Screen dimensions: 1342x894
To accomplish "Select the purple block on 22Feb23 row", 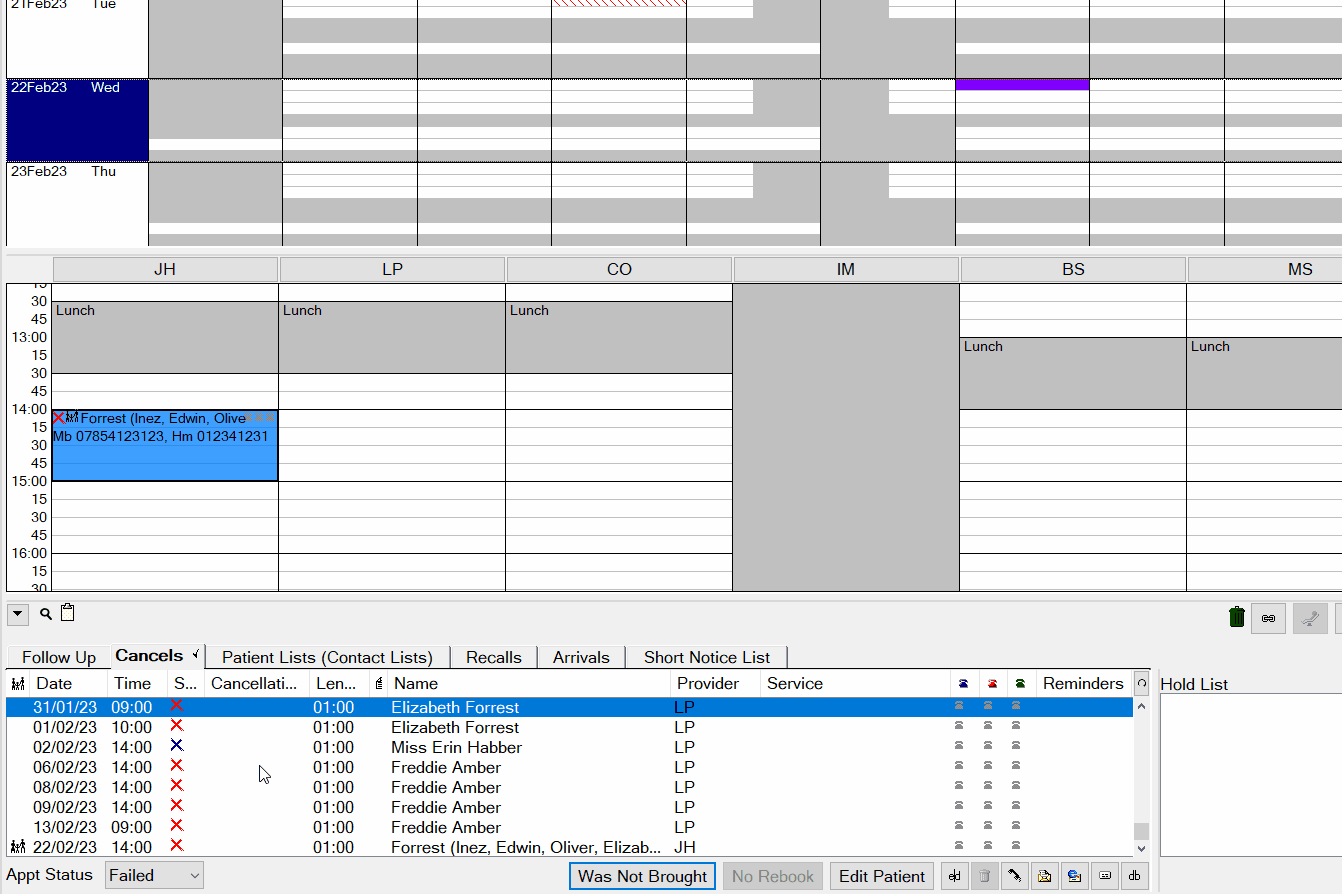I will coord(1022,85).
